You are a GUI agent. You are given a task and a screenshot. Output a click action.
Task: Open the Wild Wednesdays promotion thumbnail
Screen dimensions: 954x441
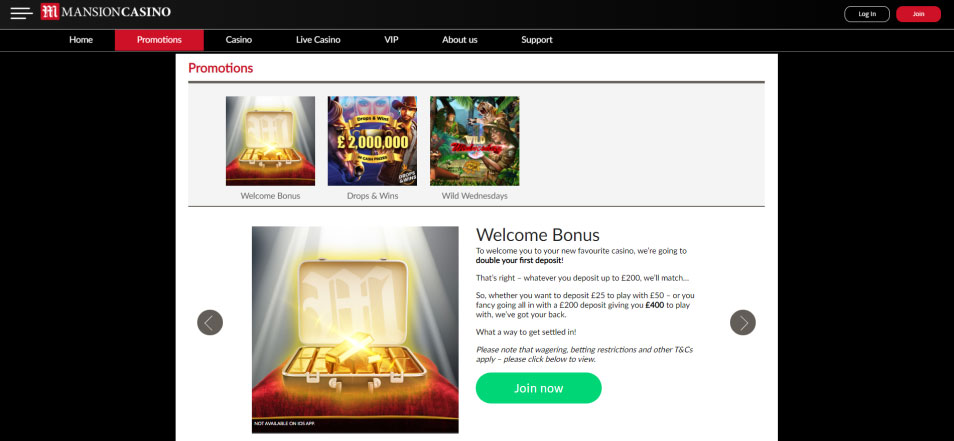coord(475,141)
